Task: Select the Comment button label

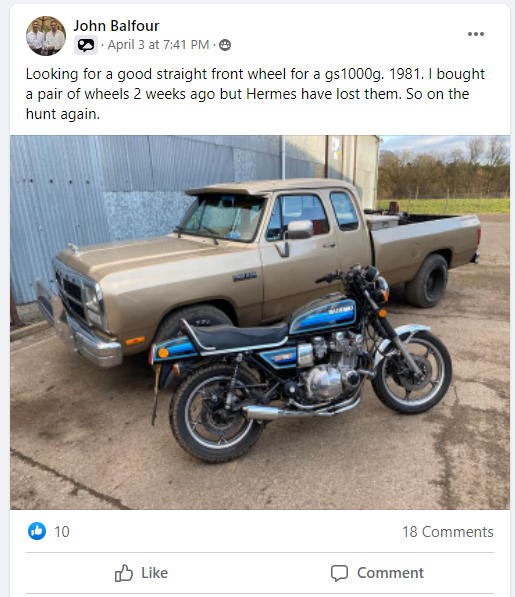Action: pos(390,573)
